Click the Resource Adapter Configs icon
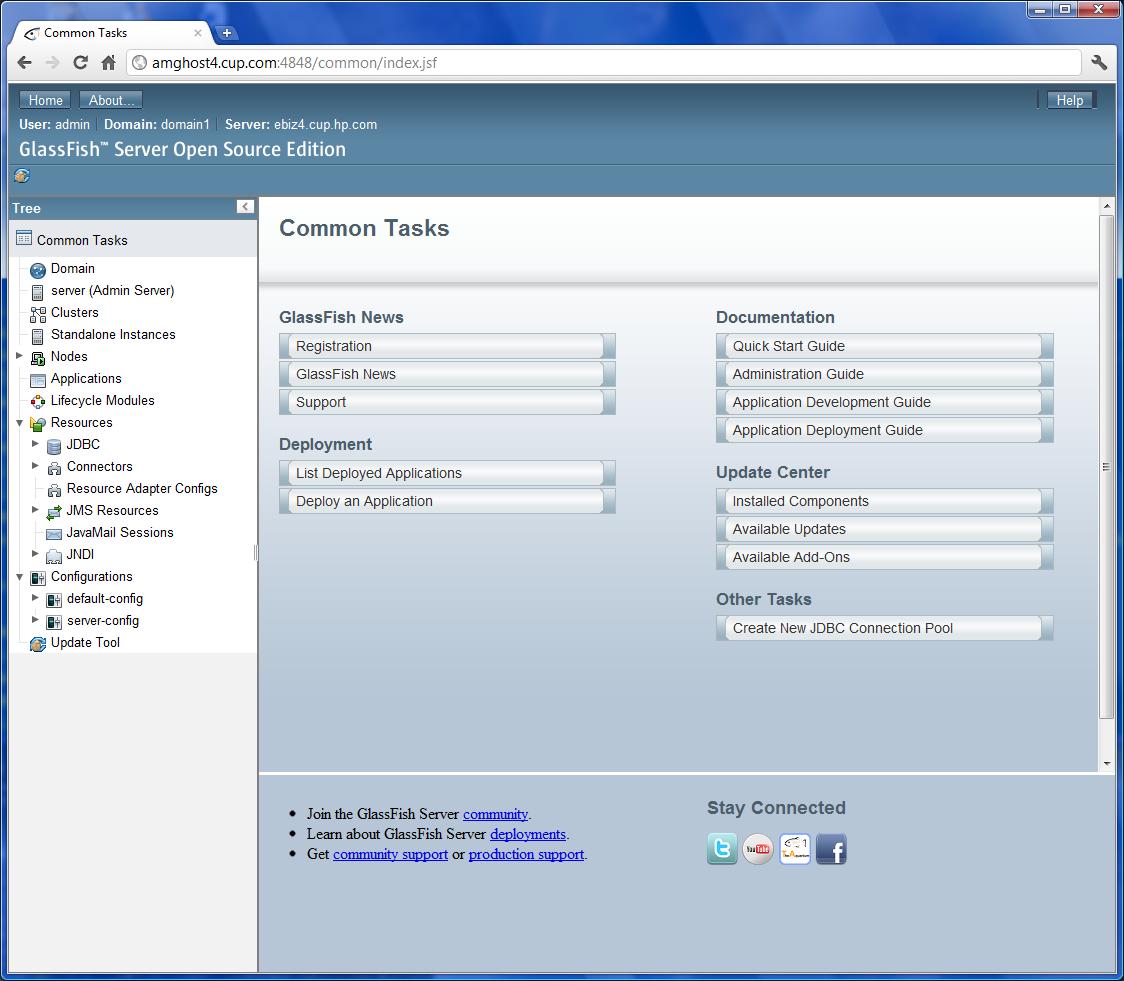This screenshot has width=1124, height=981. (53, 488)
